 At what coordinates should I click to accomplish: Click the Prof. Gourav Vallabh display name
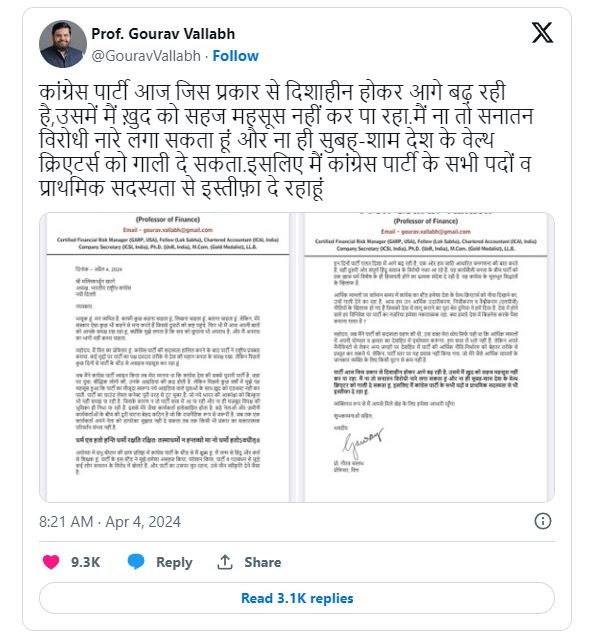coord(163,34)
